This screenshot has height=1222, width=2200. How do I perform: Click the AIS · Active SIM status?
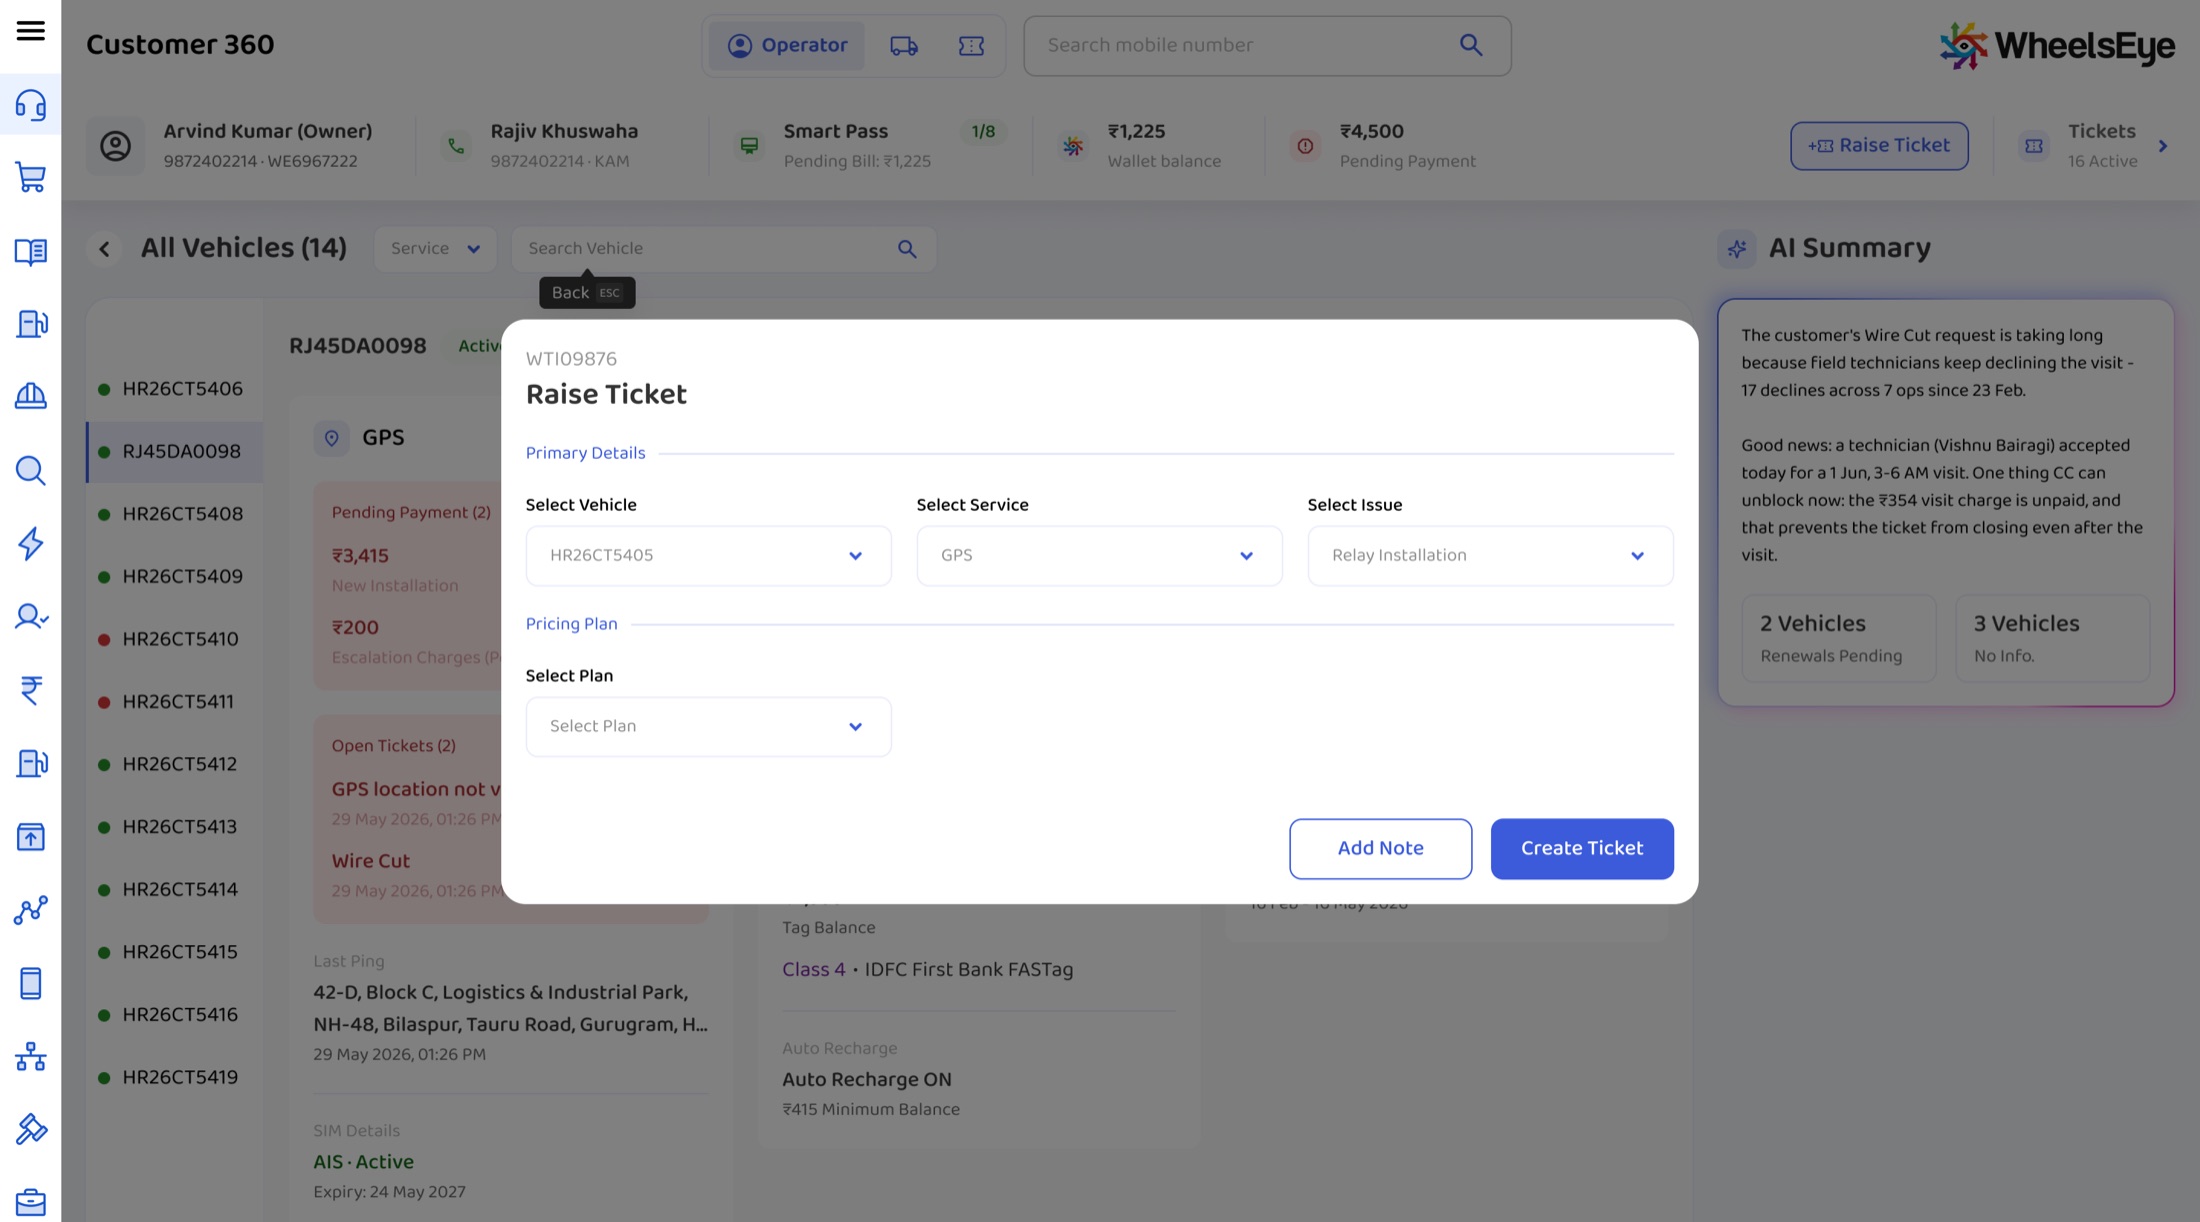click(x=364, y=1162)
